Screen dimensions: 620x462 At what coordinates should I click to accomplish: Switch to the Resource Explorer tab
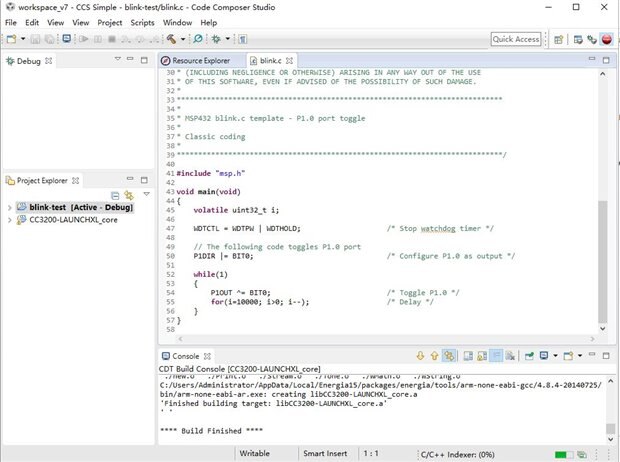point(200,60)
